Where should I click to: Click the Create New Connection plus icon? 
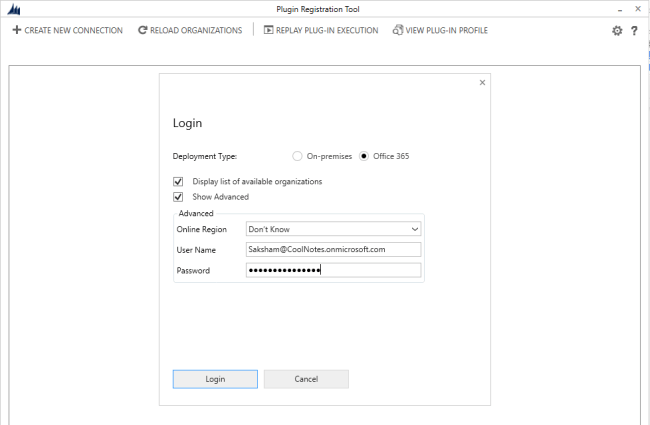pos(17,30)
